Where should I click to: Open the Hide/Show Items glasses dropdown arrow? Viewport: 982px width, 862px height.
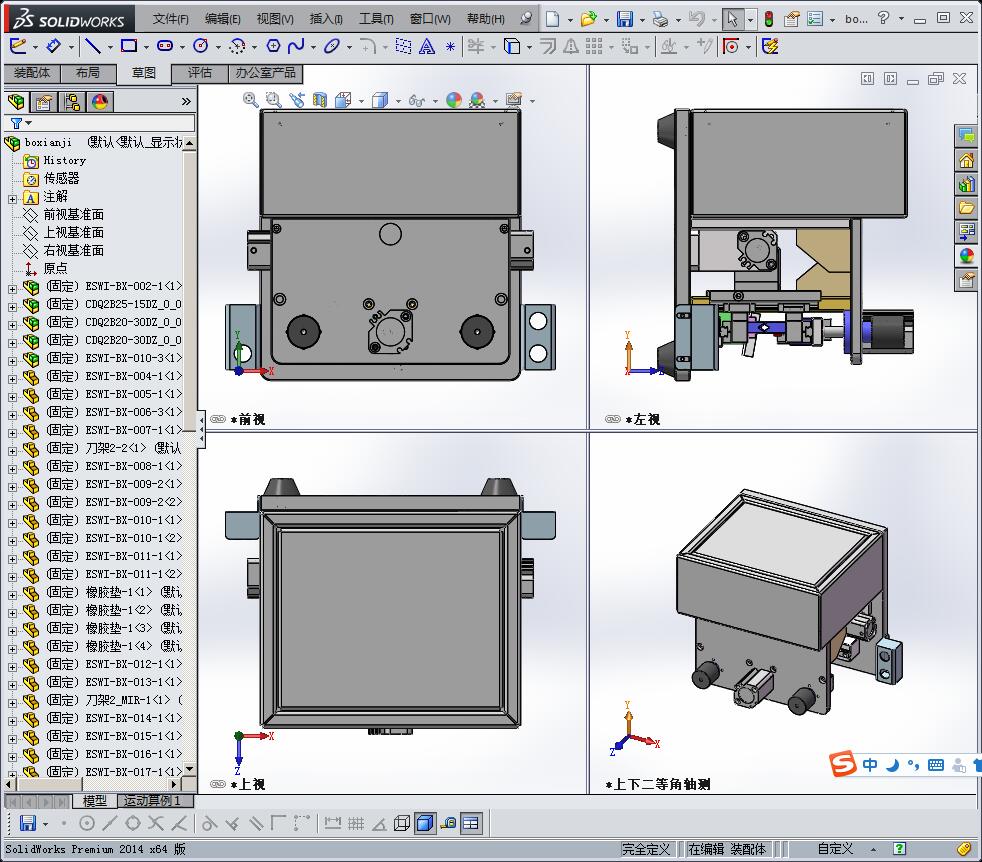tap(435, 101)
